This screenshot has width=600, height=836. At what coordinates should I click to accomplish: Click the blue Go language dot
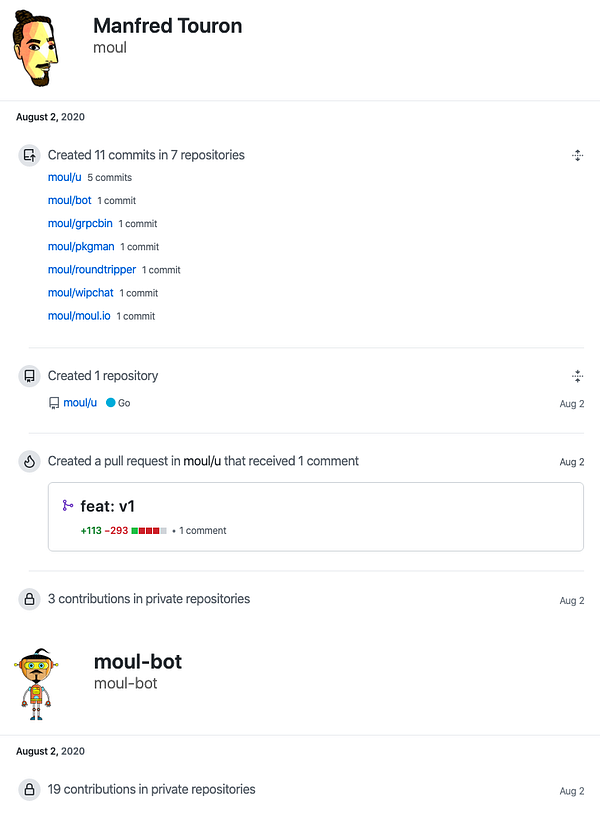click(110, 403)
